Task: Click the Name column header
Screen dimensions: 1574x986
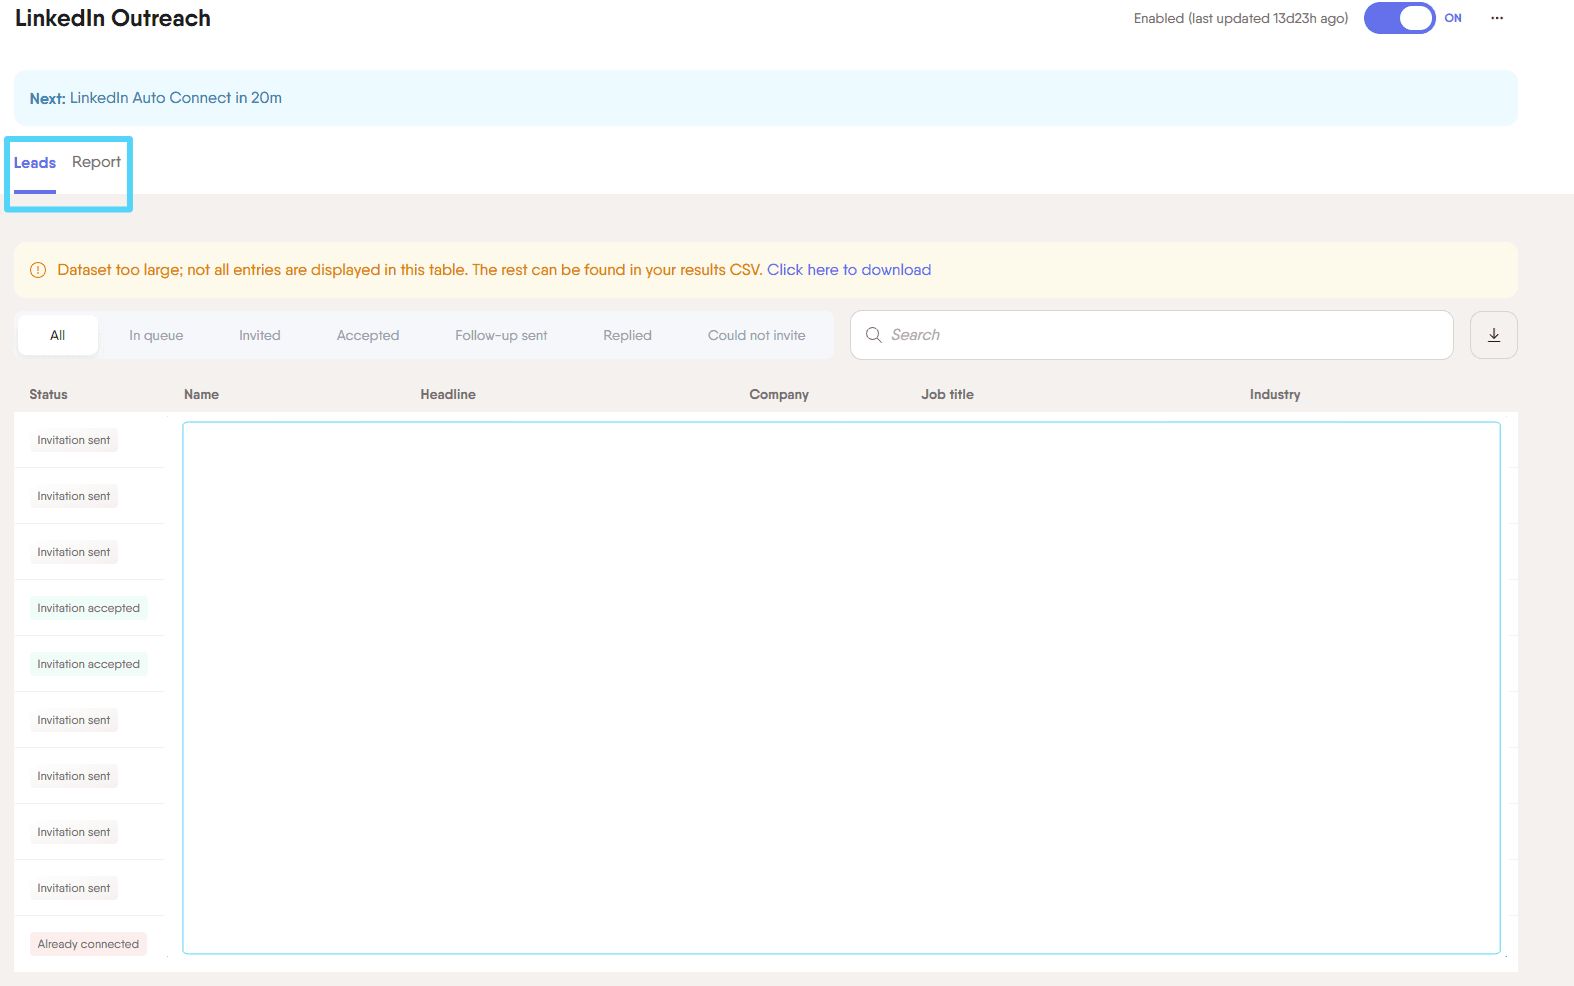Action: pyautogui.click(x=201, y=394)
